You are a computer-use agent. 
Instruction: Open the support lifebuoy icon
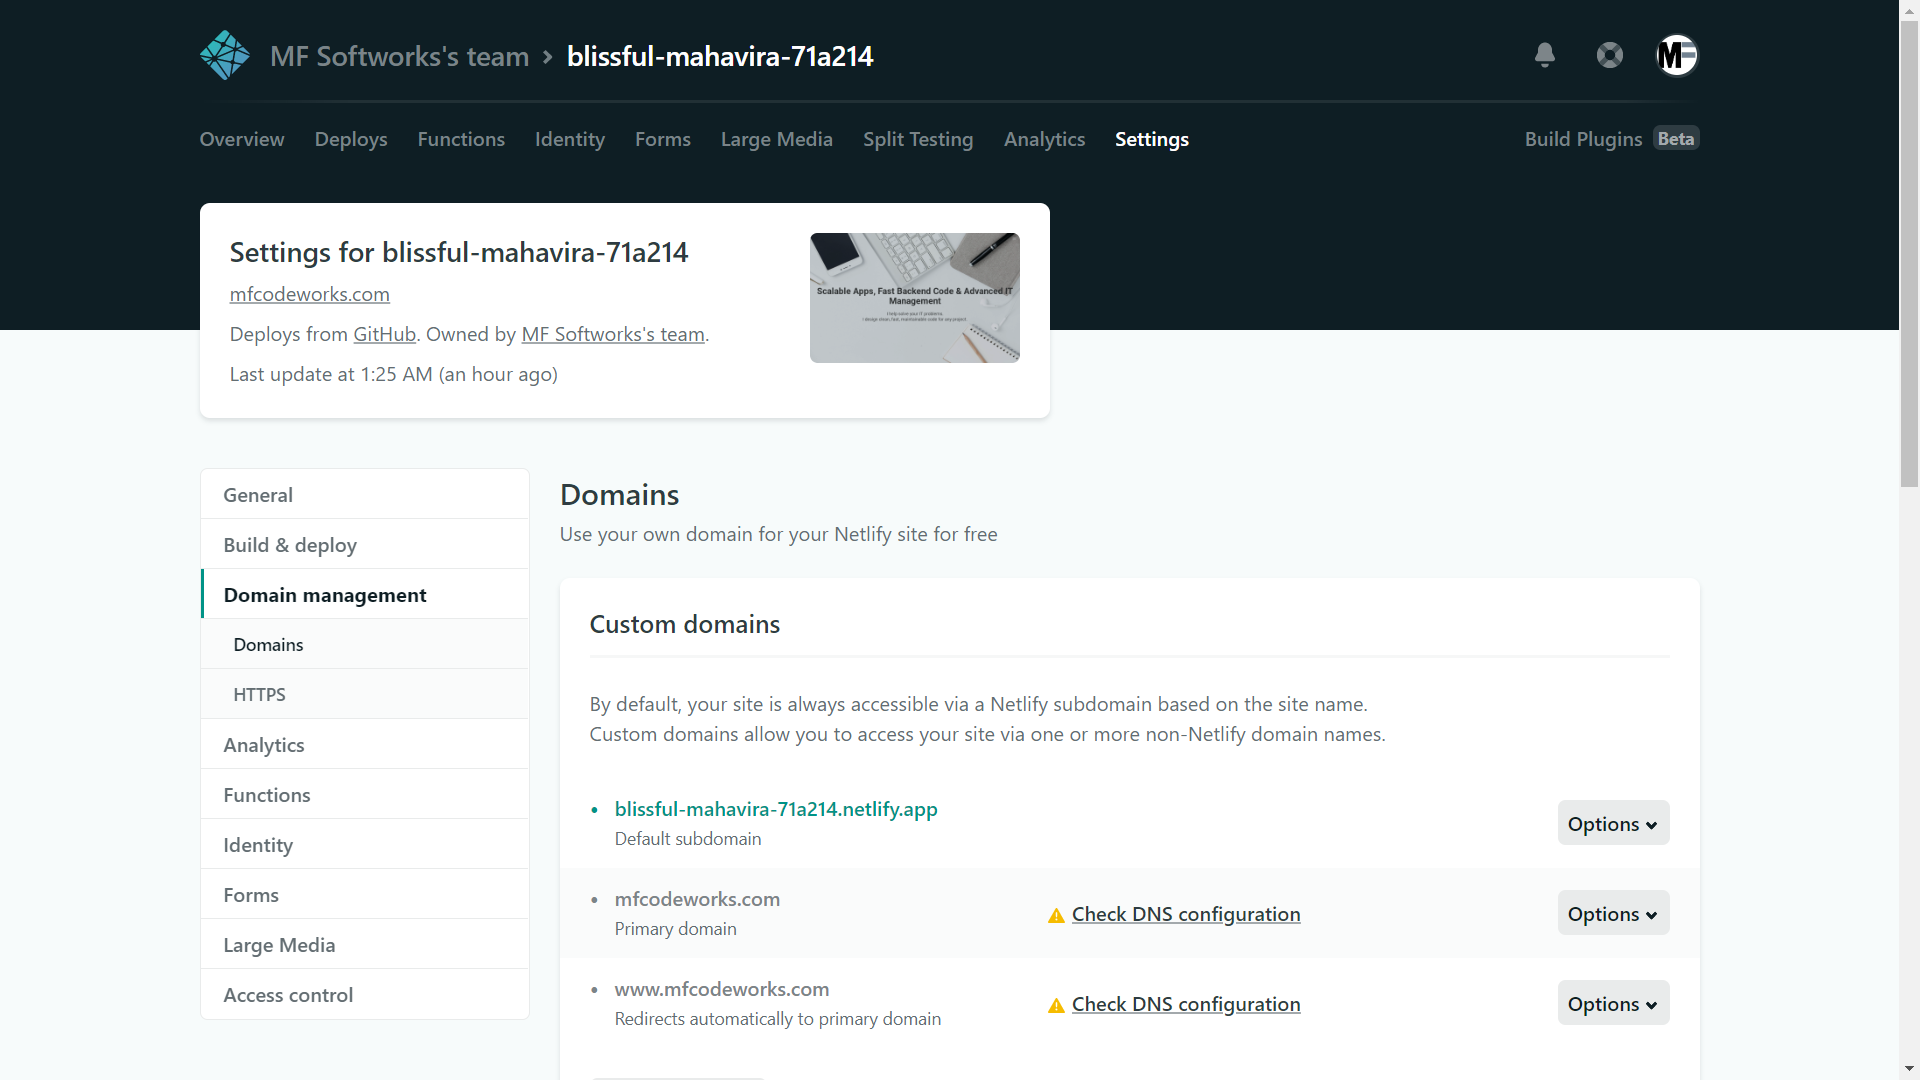[1609, 55]
